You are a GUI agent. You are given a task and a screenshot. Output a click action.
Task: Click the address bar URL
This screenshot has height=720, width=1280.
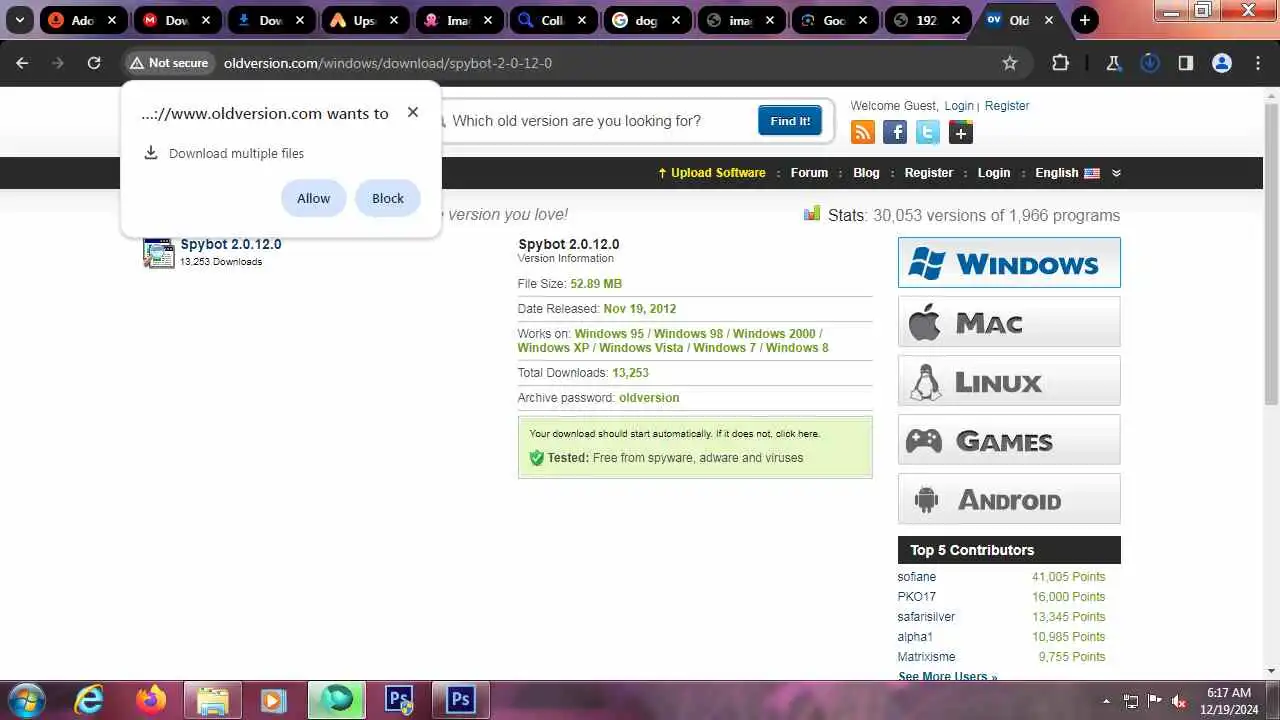coord(388,63)
